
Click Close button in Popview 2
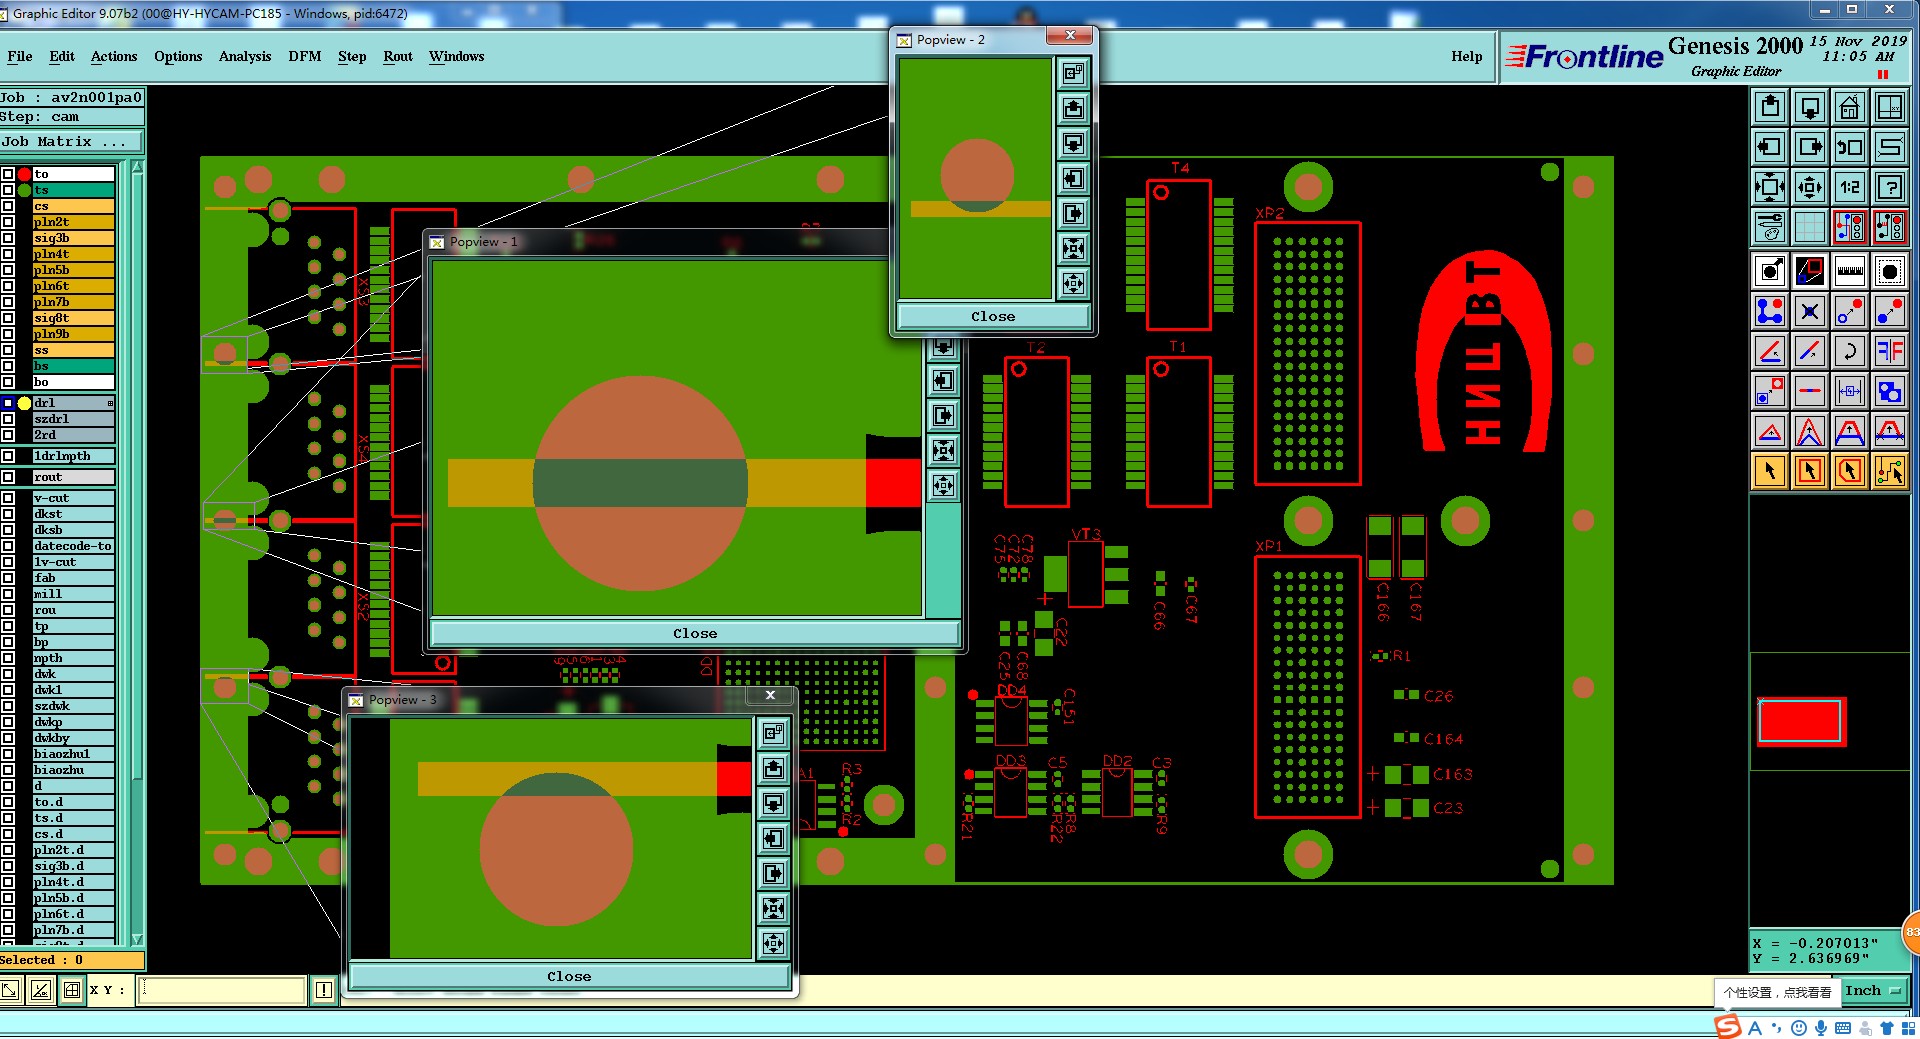point(993,316)
